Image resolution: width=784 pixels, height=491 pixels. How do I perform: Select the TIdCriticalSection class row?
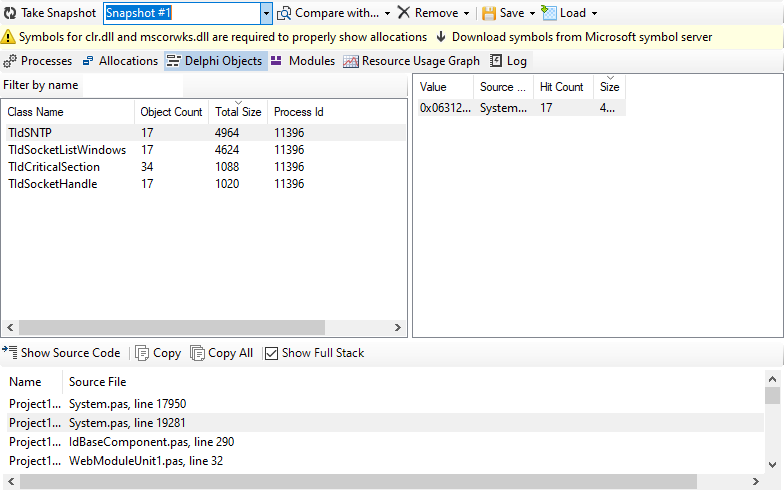(x=54, y=167)
